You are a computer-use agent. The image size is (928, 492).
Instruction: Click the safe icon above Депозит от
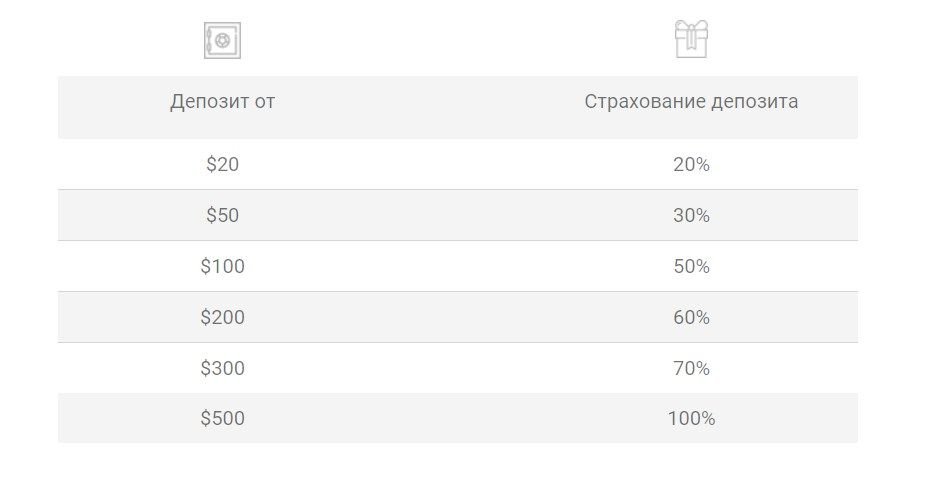pyautogui.click(x=223, y=40)
